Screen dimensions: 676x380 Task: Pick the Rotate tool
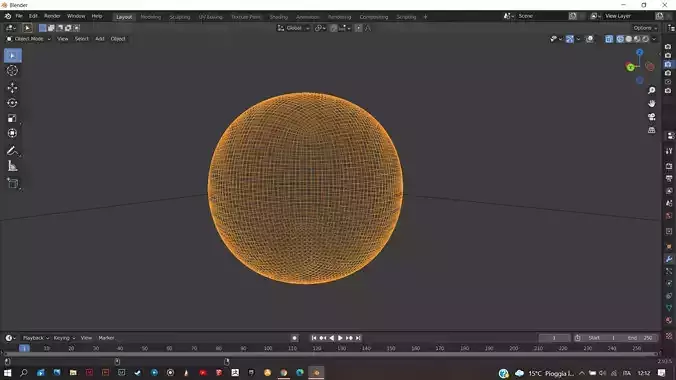tap(13, 103)
